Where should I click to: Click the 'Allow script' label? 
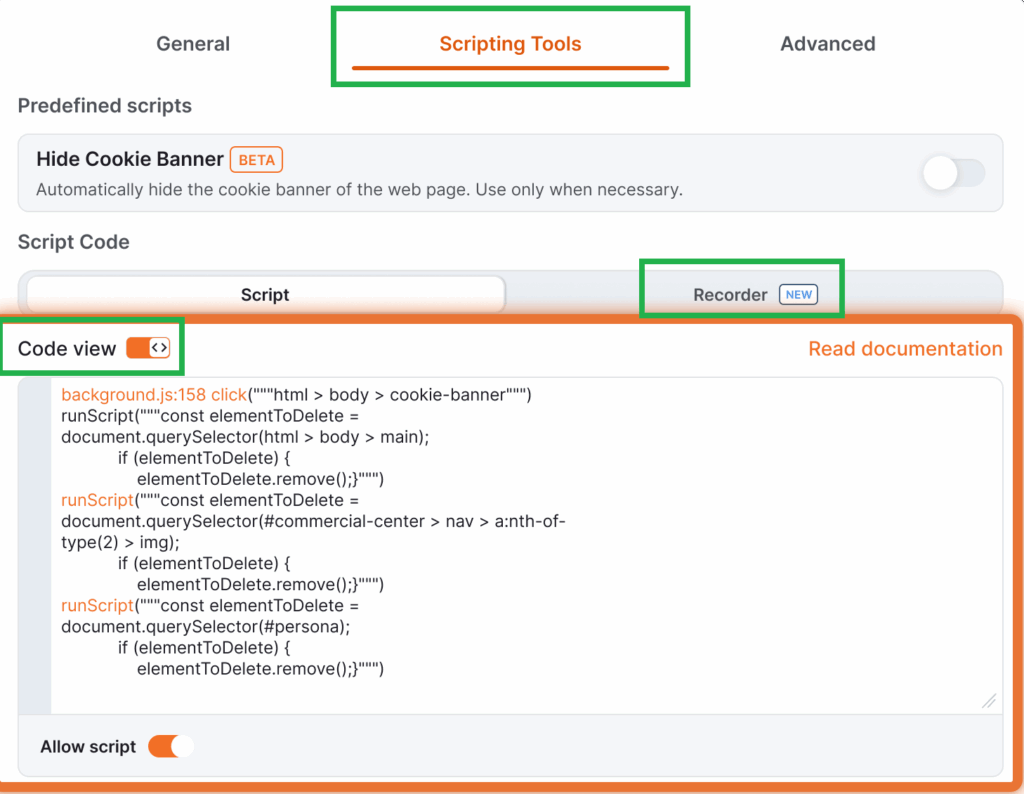(x=88, y=746)
